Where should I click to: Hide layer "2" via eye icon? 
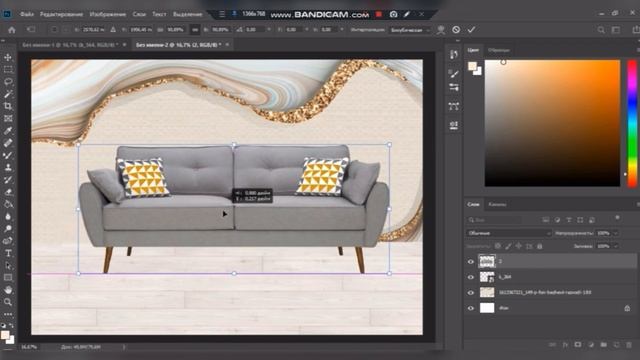point(471,262)
